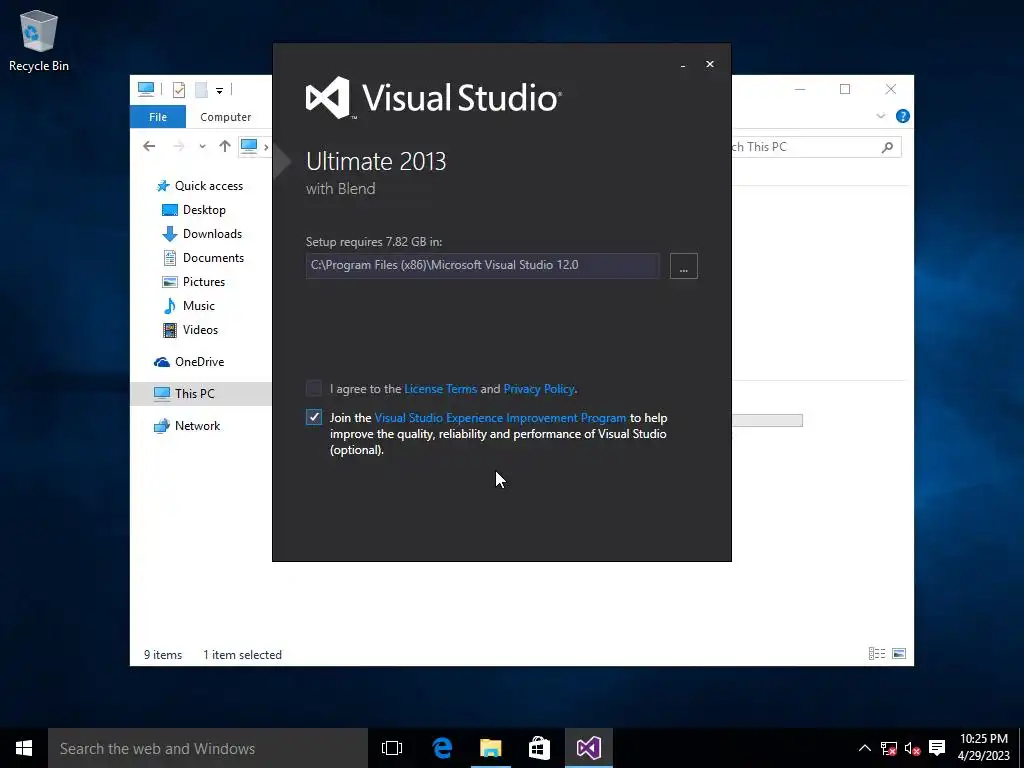The image size is (1024, 768).
Task: Select Music in navigation pane
Action: (189, 306)
